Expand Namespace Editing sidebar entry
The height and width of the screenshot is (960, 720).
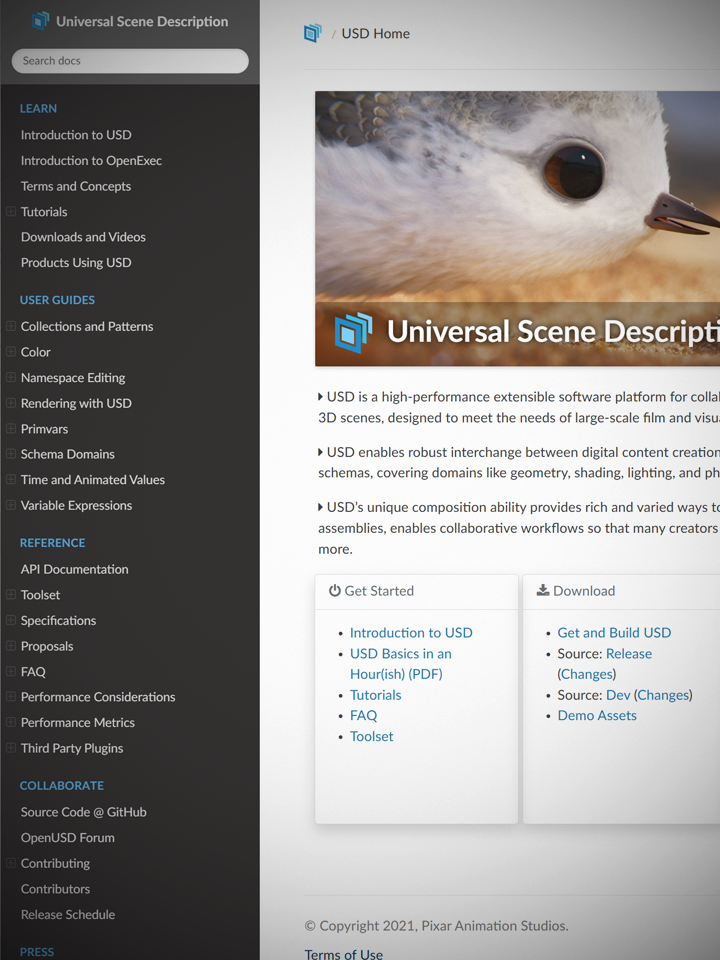11,377
